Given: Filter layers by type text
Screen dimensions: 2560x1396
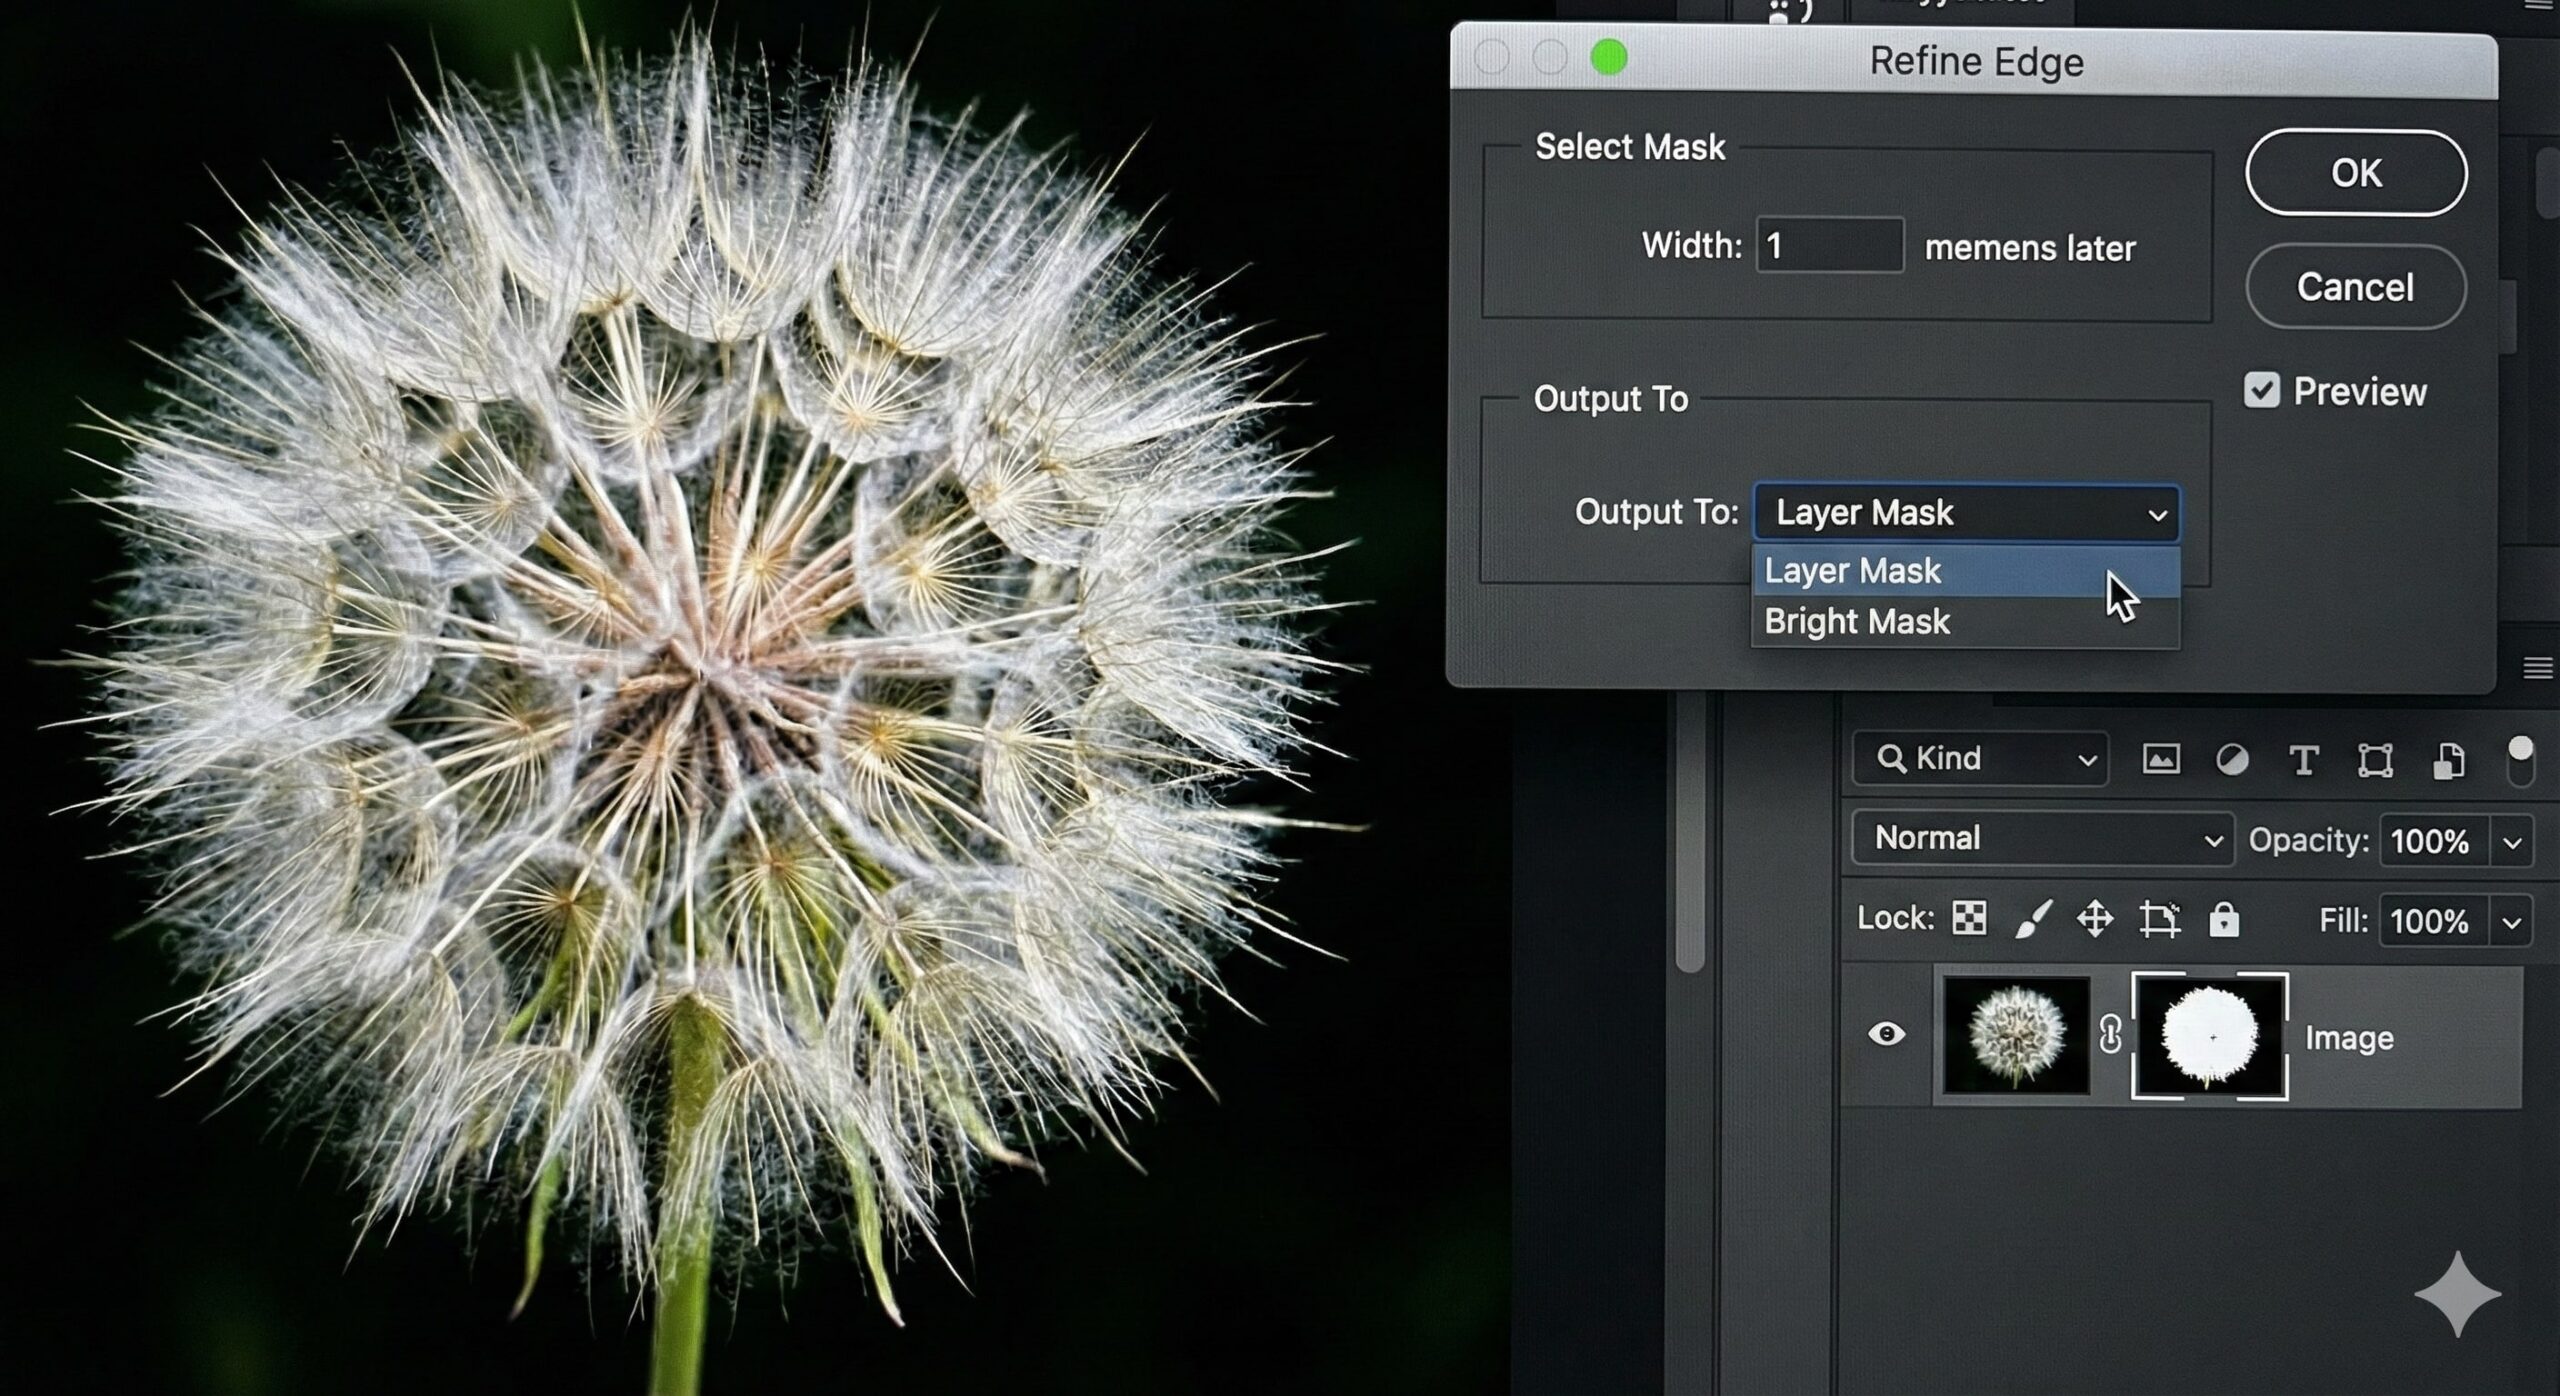Looking at the screenshot, I should (2304, 758).
